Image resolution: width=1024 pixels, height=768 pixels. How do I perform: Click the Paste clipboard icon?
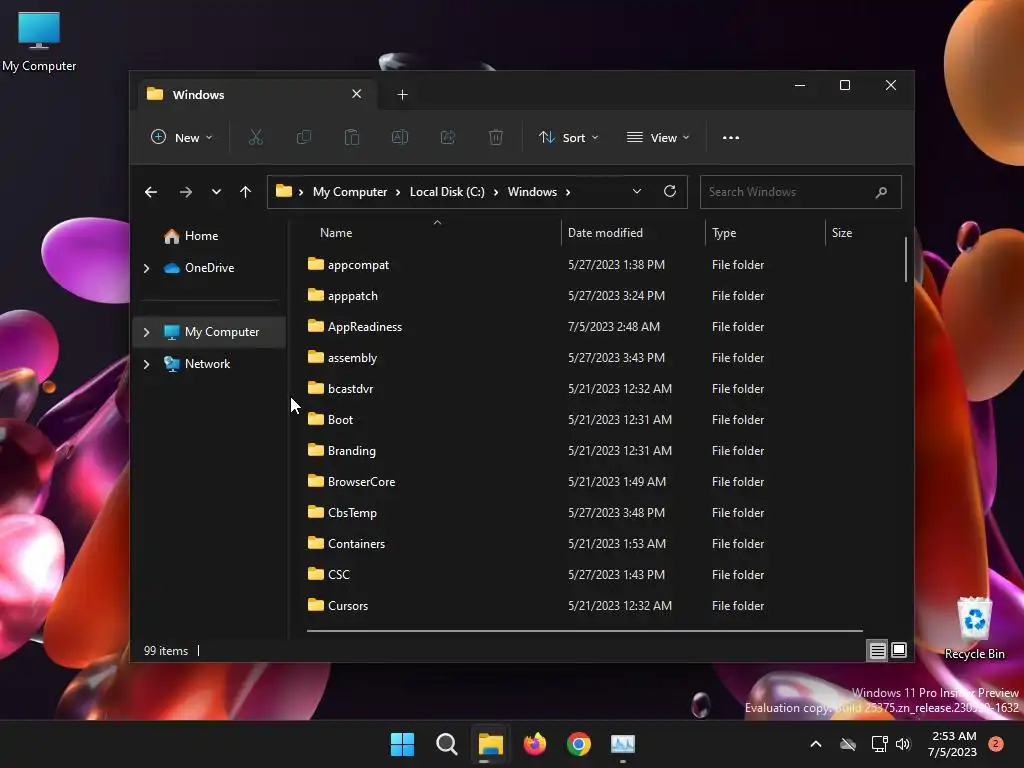coord(351,137)
